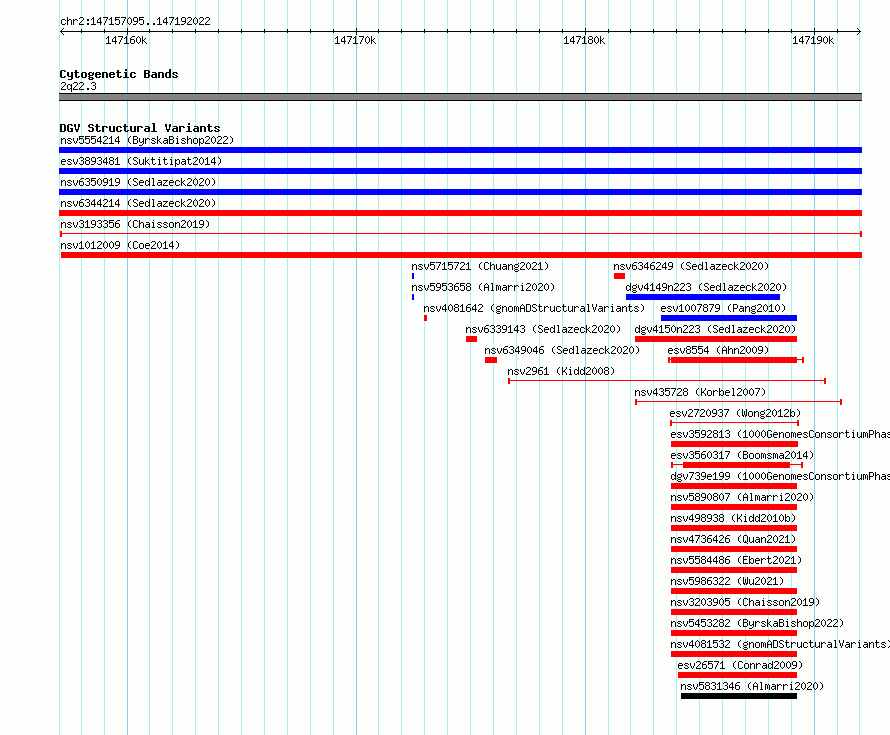Open nsv435728 (Korbel2007) label
This screenshot has height=735, width=890.
pos(700,392)
